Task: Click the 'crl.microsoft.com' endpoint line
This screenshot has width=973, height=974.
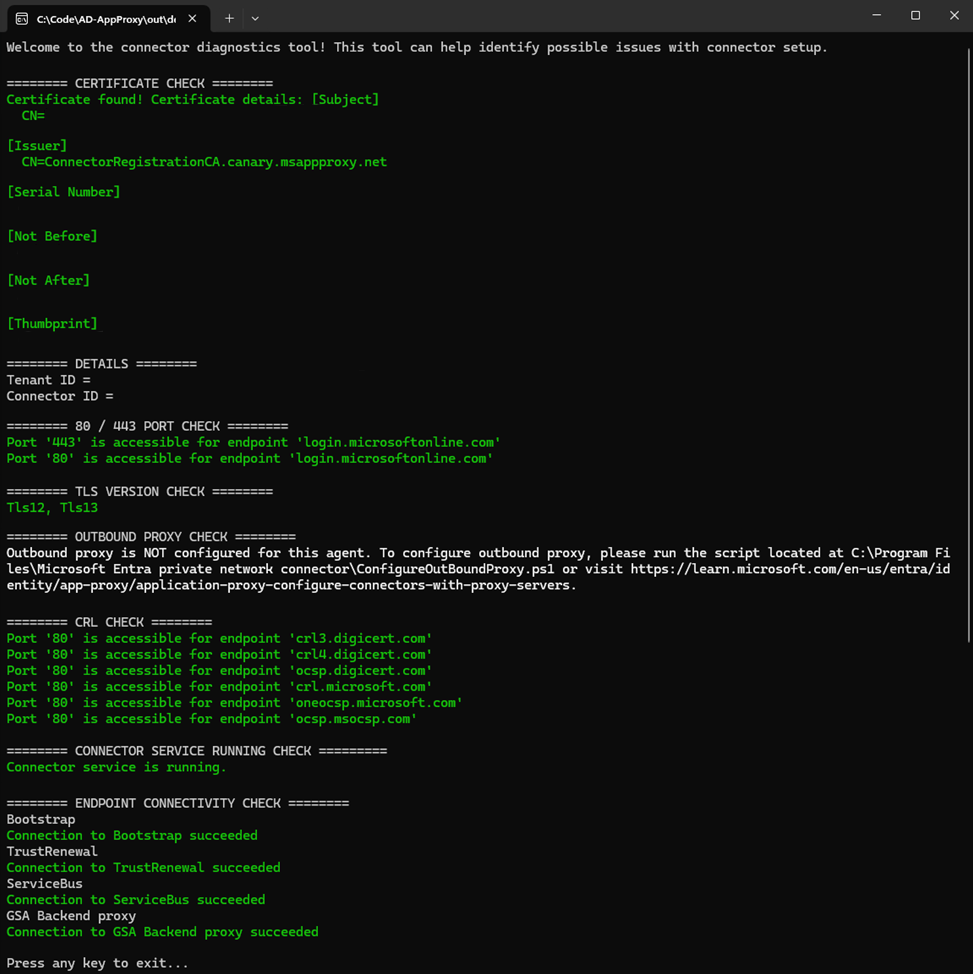Action: (x=219, y=687)
